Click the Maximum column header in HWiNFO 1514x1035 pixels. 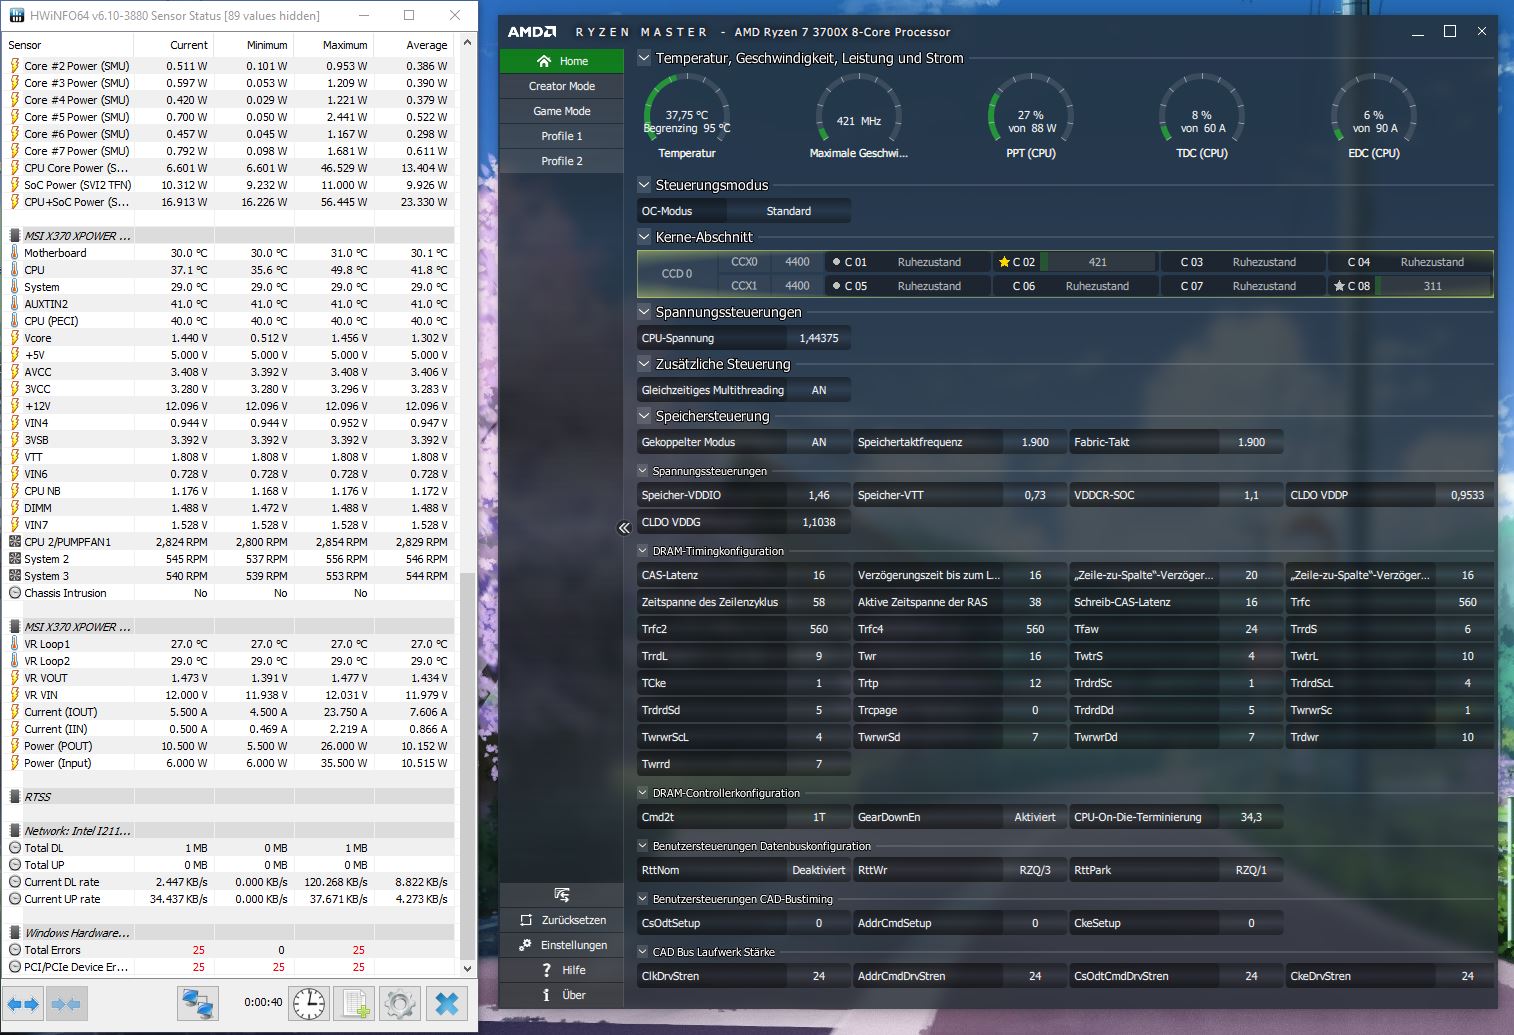[334, 45]
